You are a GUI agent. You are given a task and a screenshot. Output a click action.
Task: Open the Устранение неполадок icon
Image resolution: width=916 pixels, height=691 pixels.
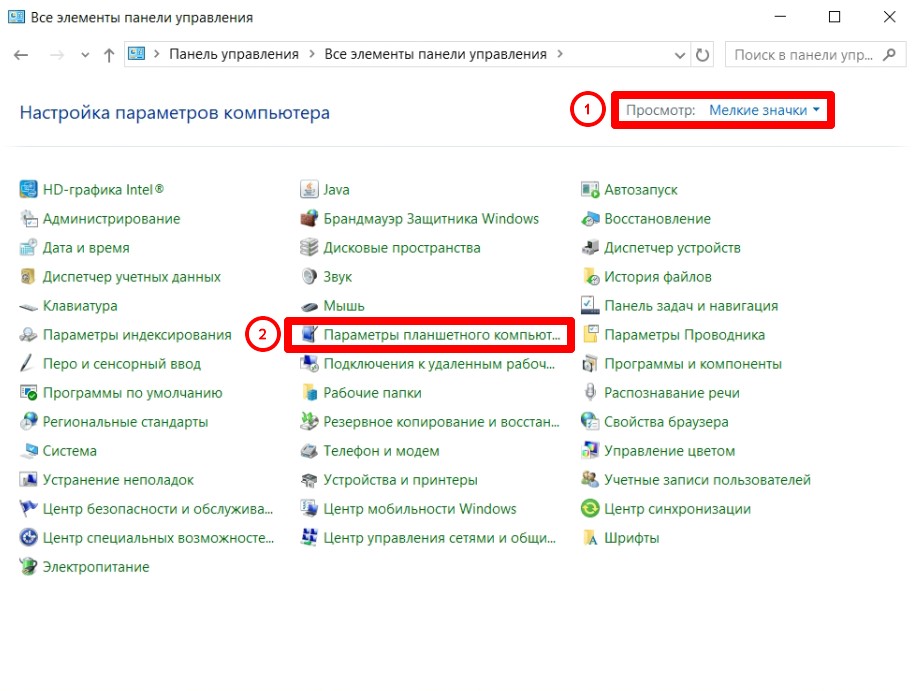pos(28,480)
